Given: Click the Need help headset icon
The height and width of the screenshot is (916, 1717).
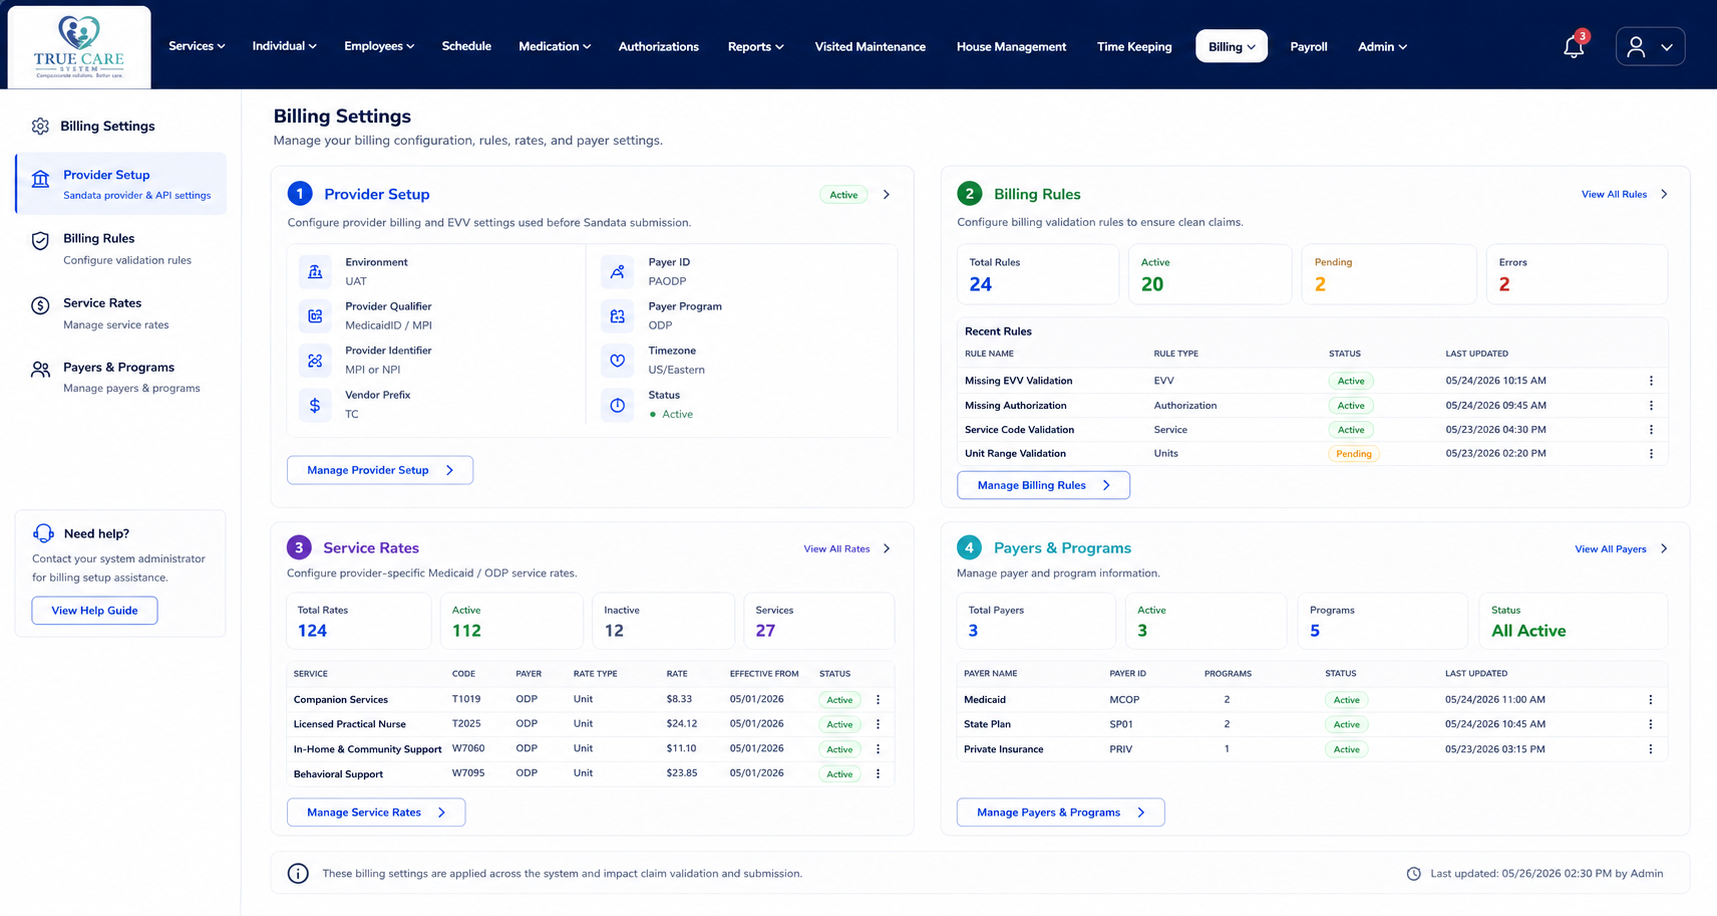Looking at the screenshot, I should (x=43, y=533).
